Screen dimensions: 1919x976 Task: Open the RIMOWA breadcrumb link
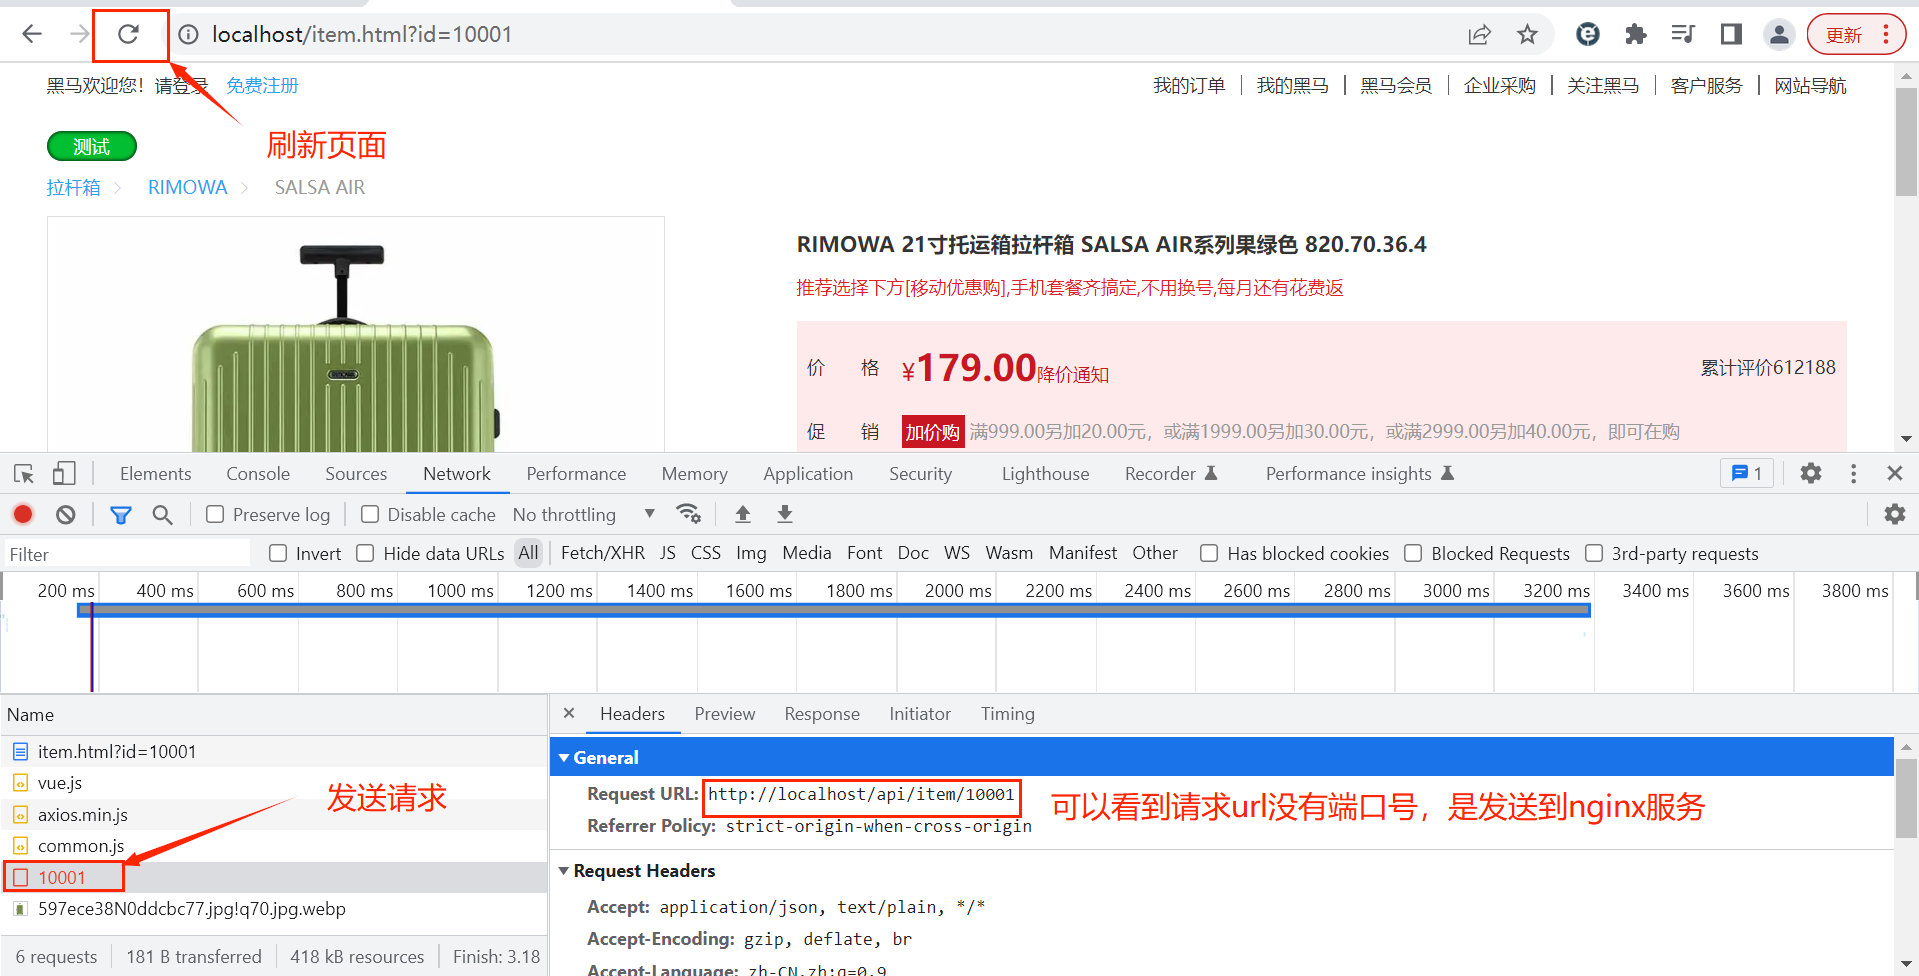click(x=187, y=188)
